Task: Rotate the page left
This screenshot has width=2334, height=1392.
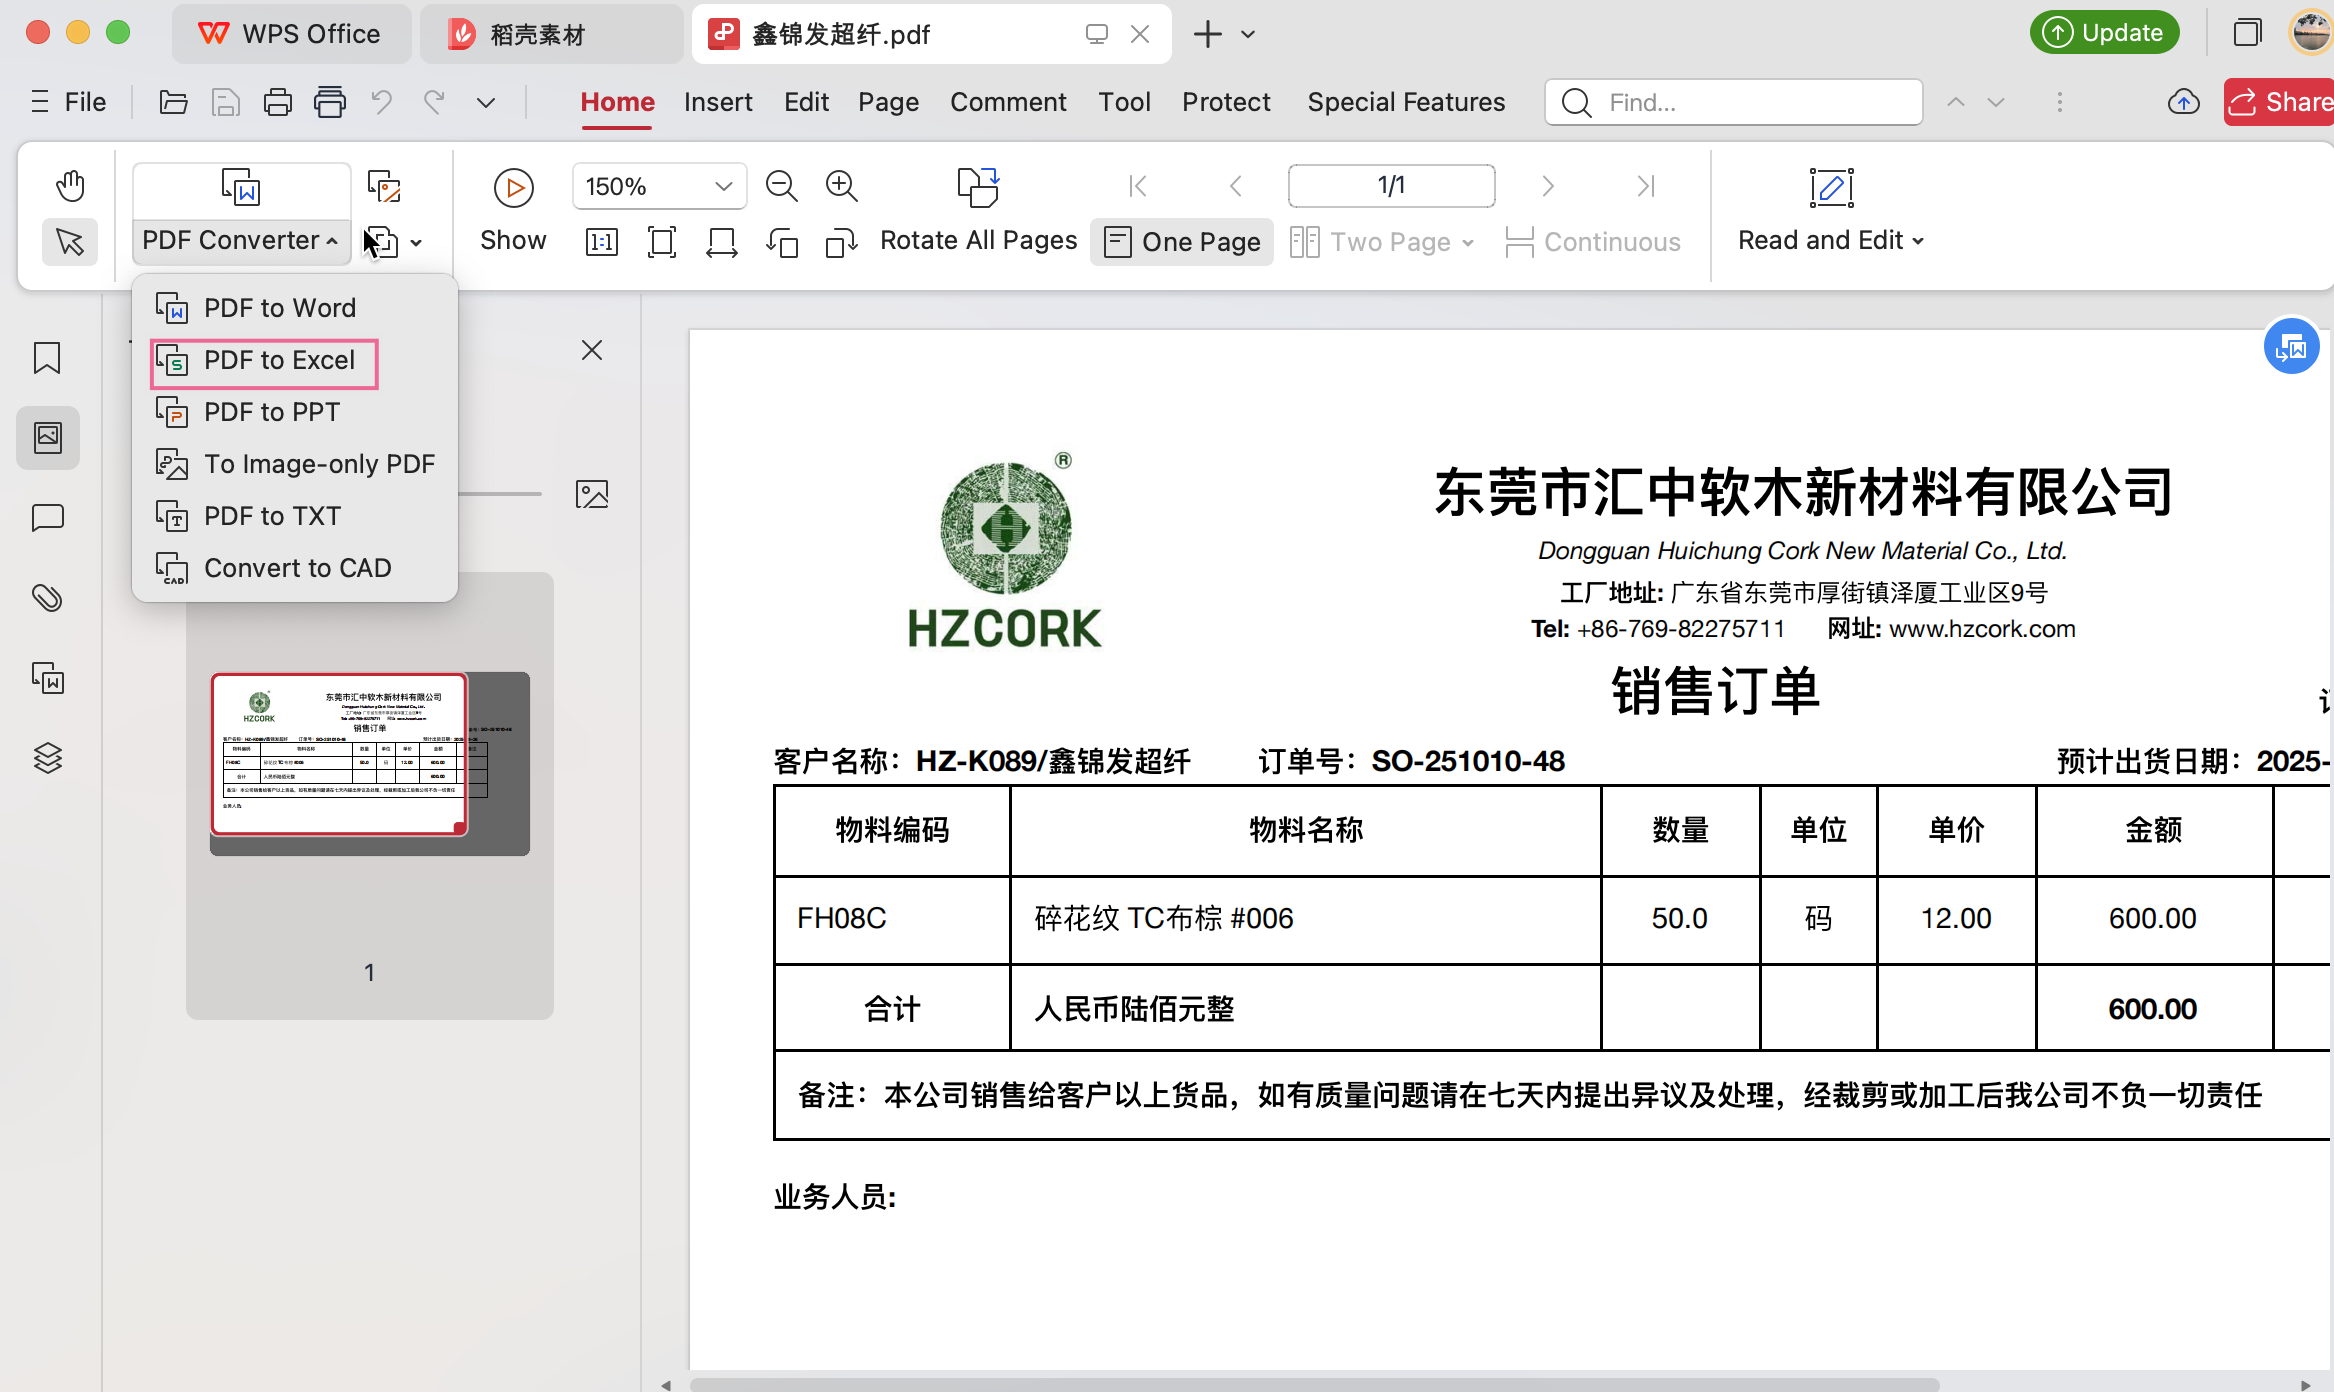Action: [783, 241]
